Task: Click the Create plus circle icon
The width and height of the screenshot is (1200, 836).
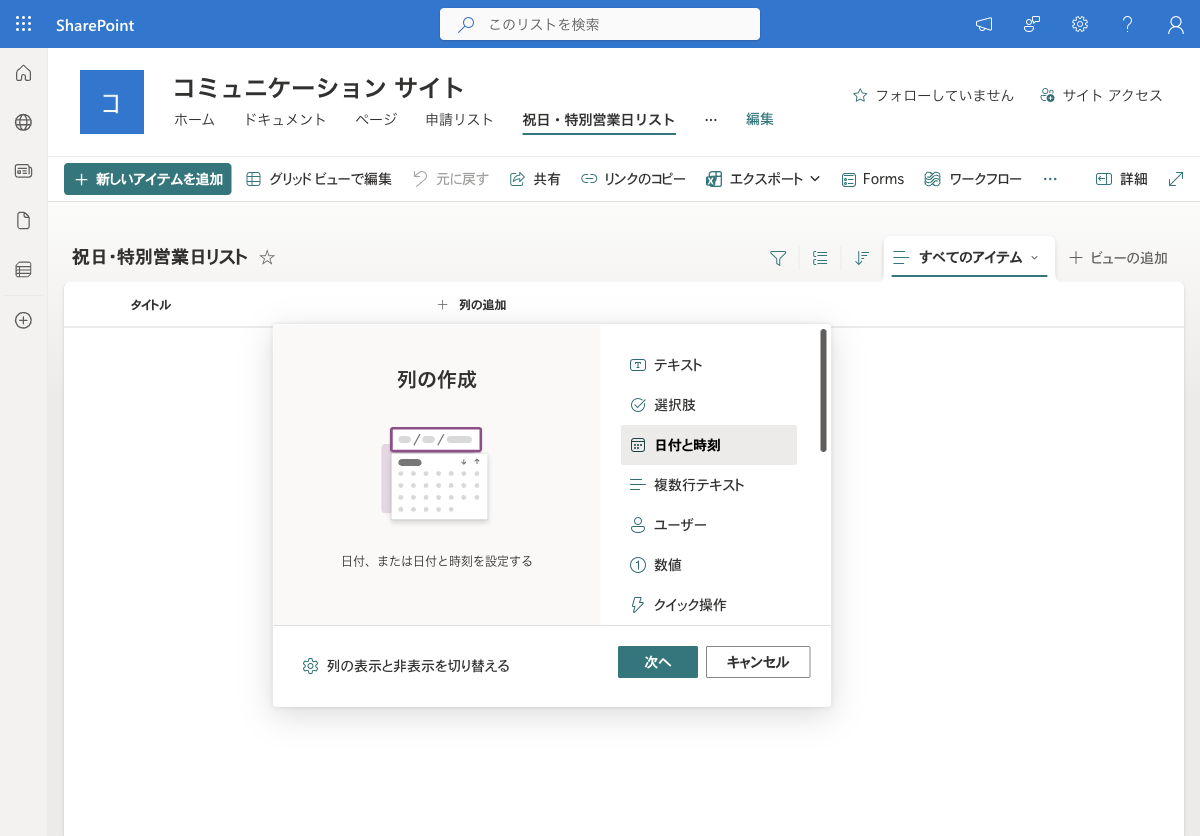Action: (x=24, y=320)
